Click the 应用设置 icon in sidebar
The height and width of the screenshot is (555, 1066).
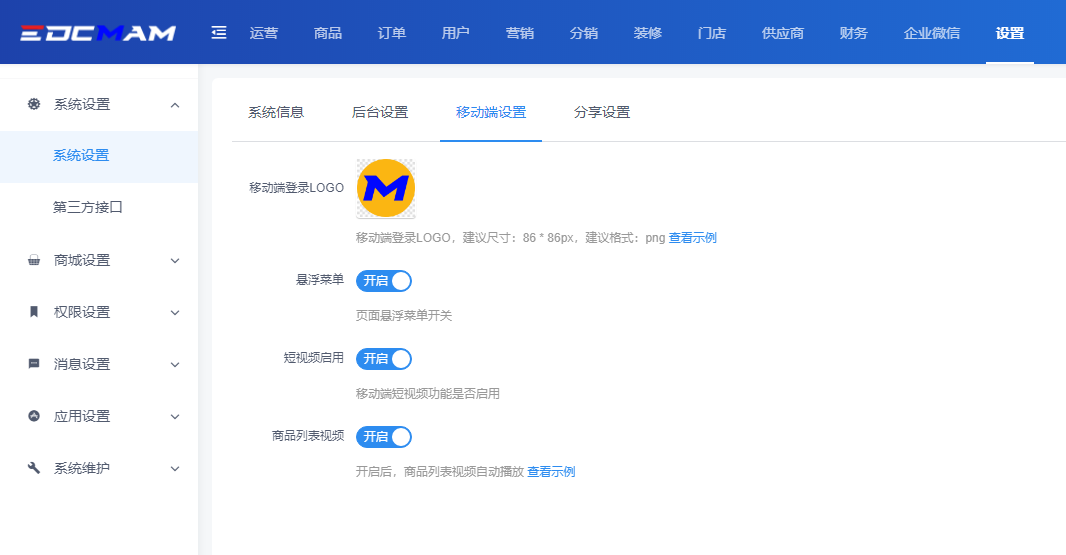coord(34,416)
